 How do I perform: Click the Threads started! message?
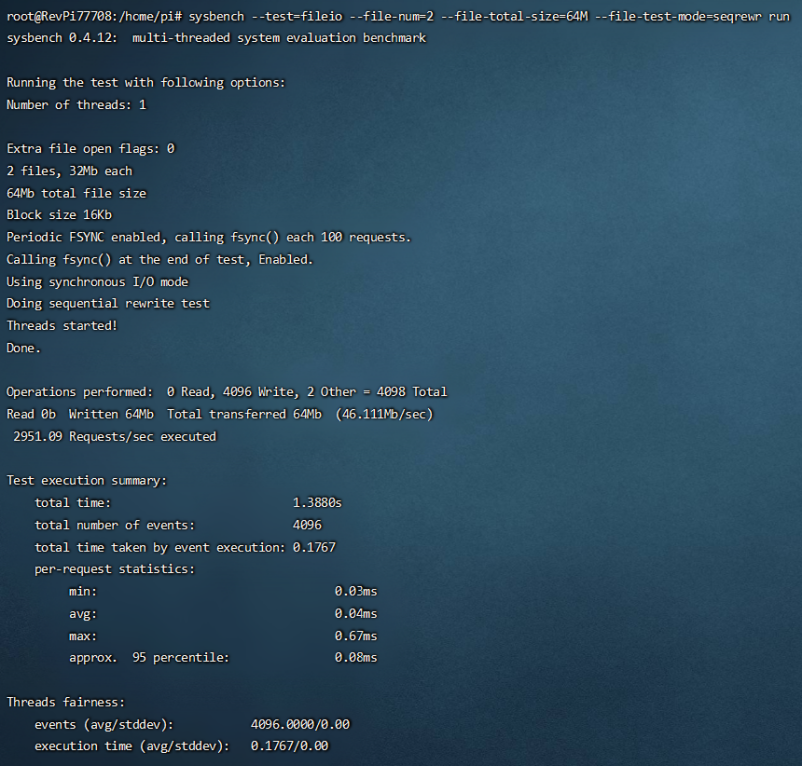click(x=63, y=325)
